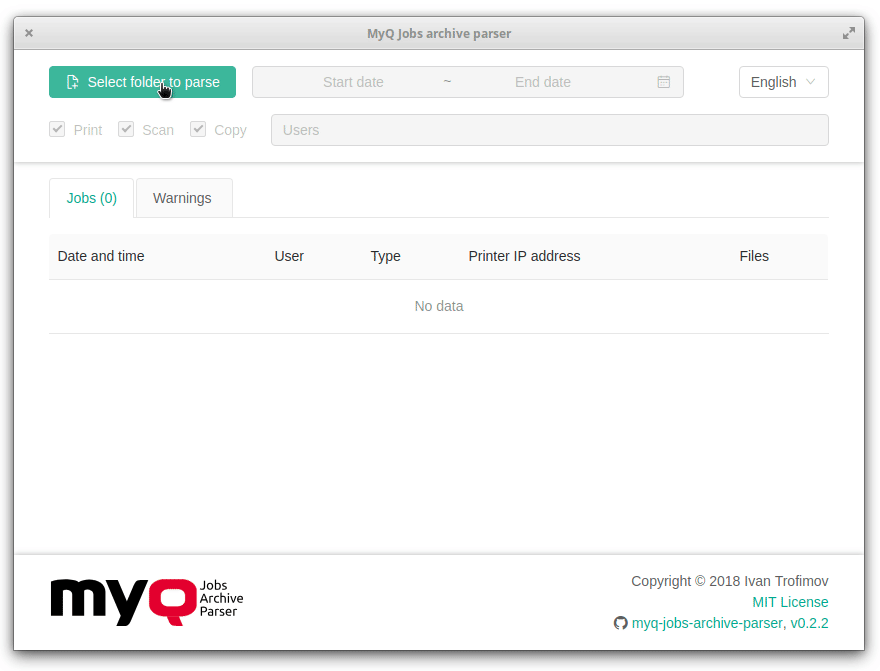The image size is (880, 671).
Task: Maximize the window using the expand icon
Action: coord(849,33)
